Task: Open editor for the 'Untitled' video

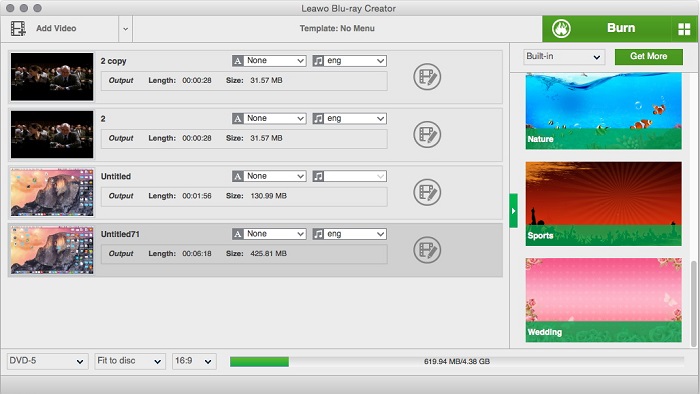Action: (427, 192)
